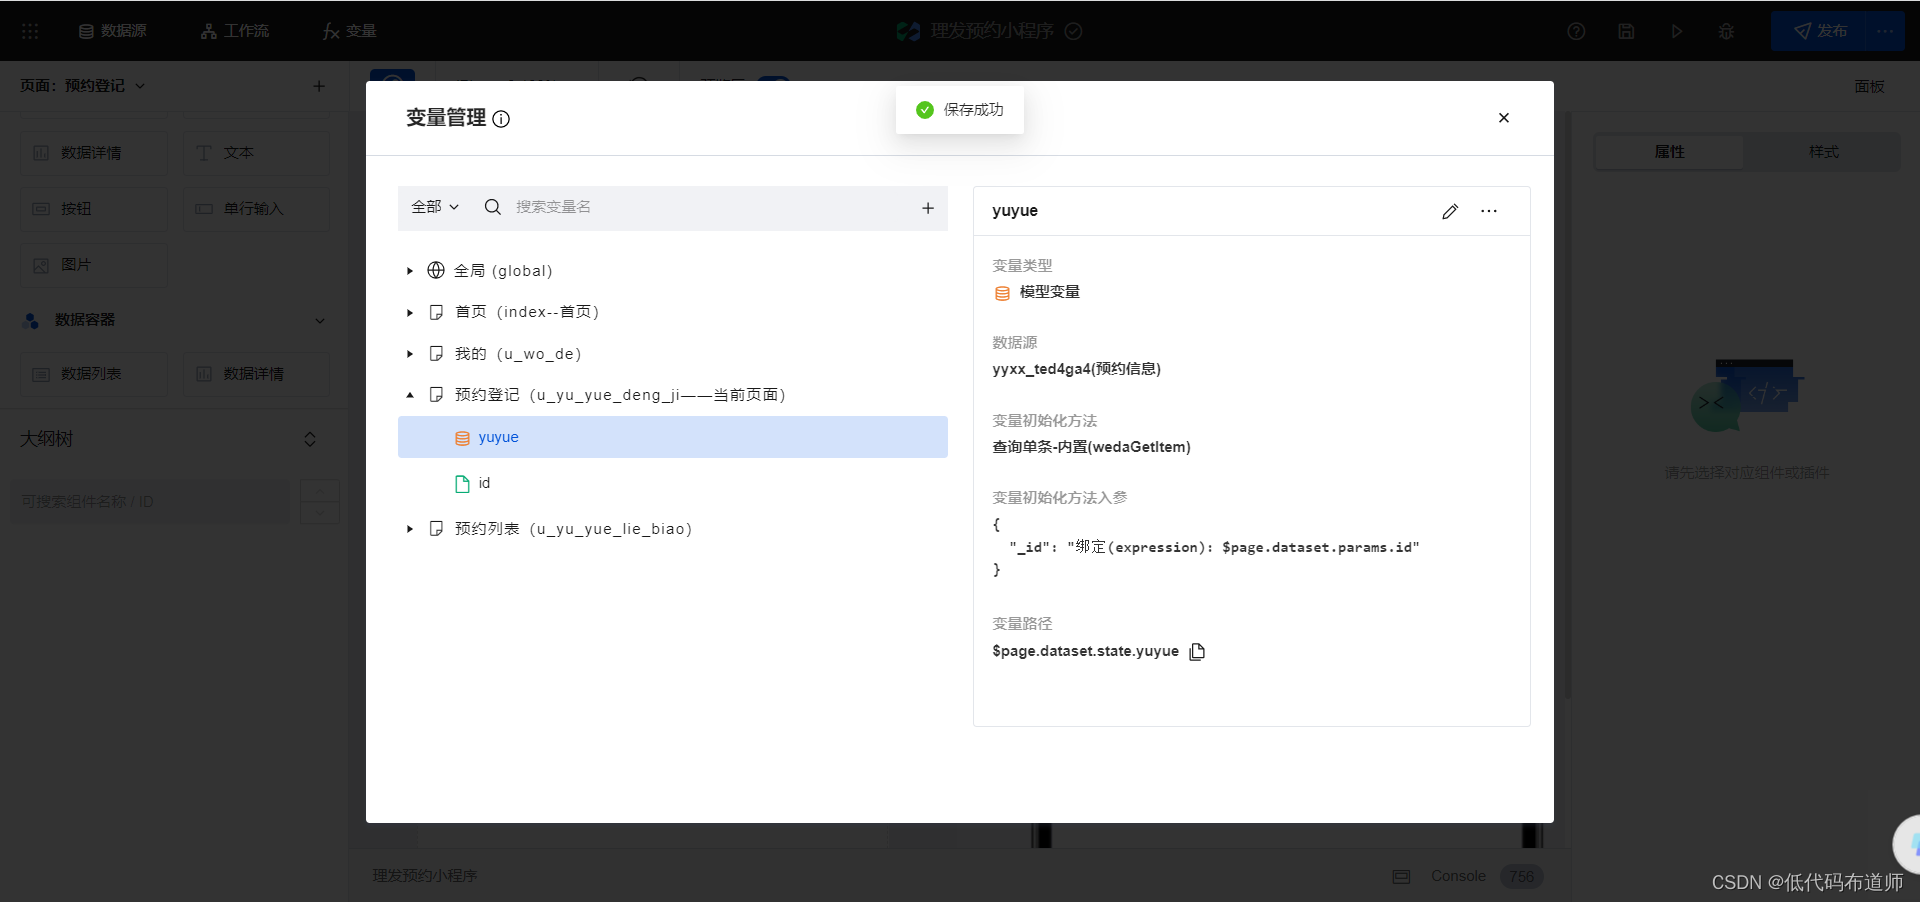
Task: Click the 发布 publish button
Action: pos(1818,31)
